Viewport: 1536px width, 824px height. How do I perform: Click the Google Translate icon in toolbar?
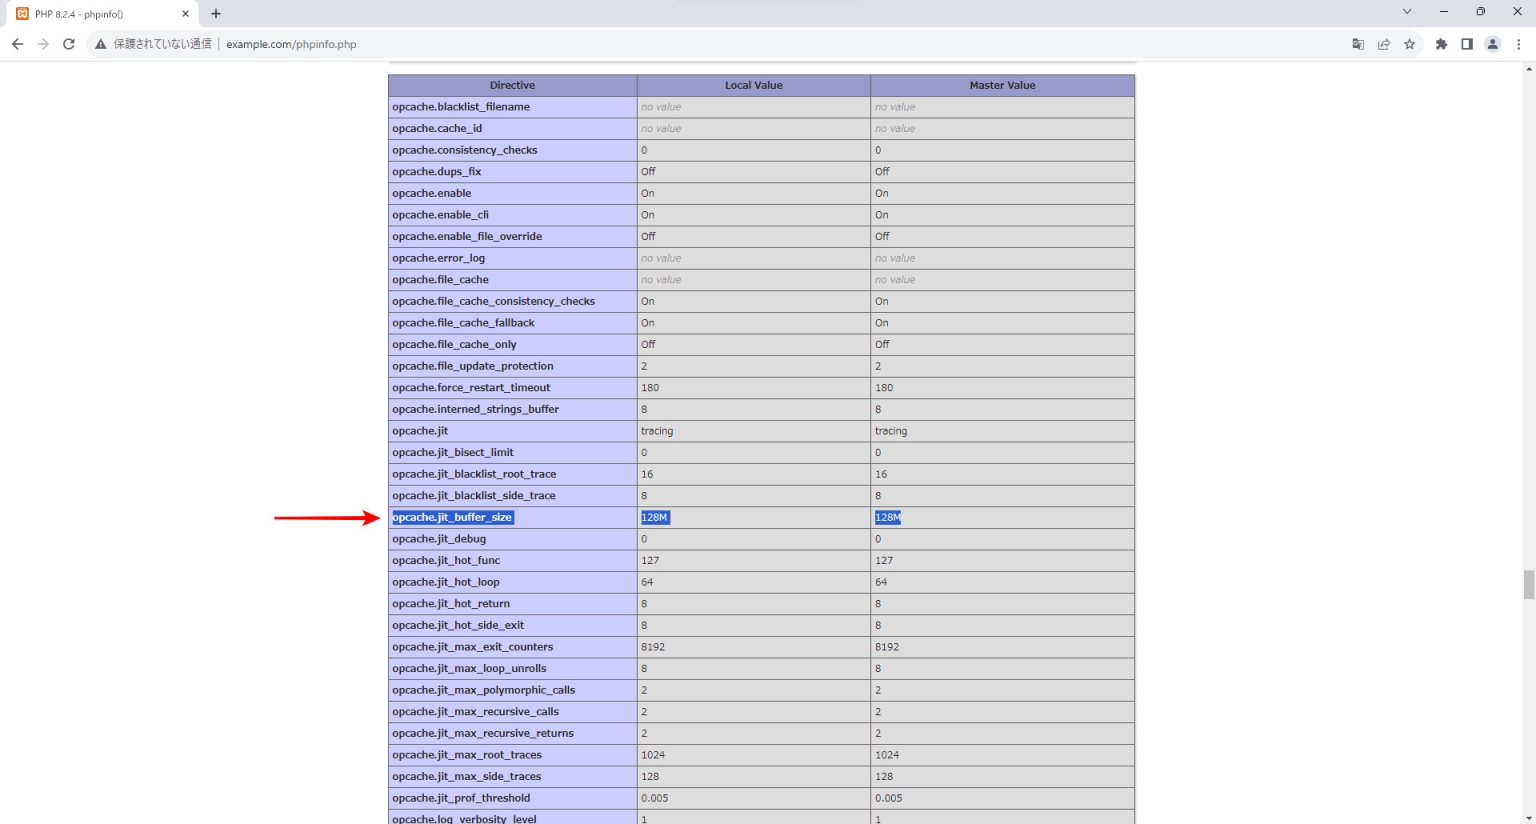coord(1357,44)
